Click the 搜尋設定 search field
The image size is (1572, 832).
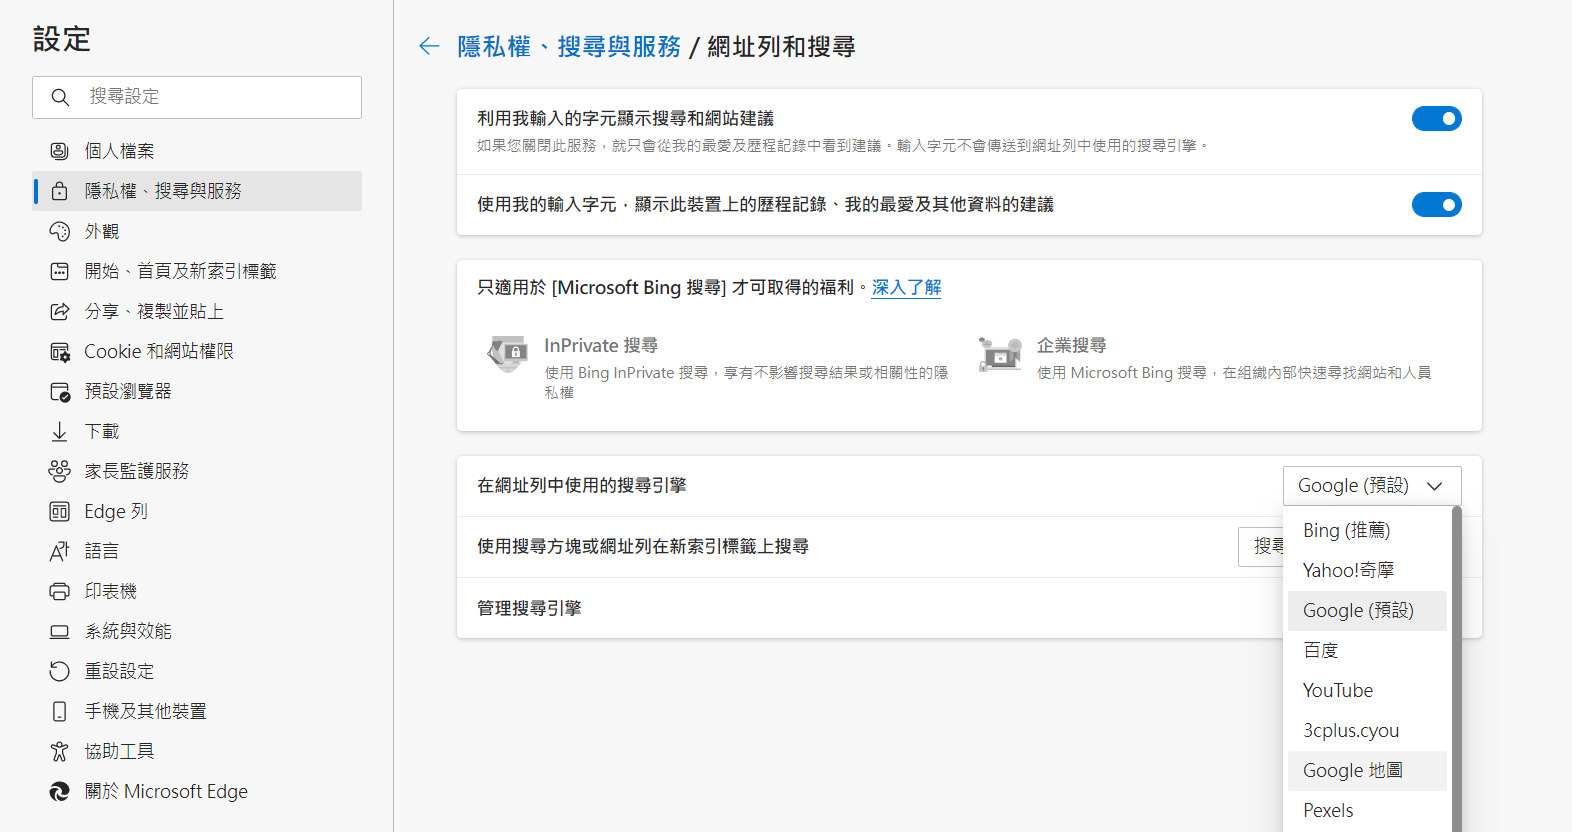pos(197,97)
